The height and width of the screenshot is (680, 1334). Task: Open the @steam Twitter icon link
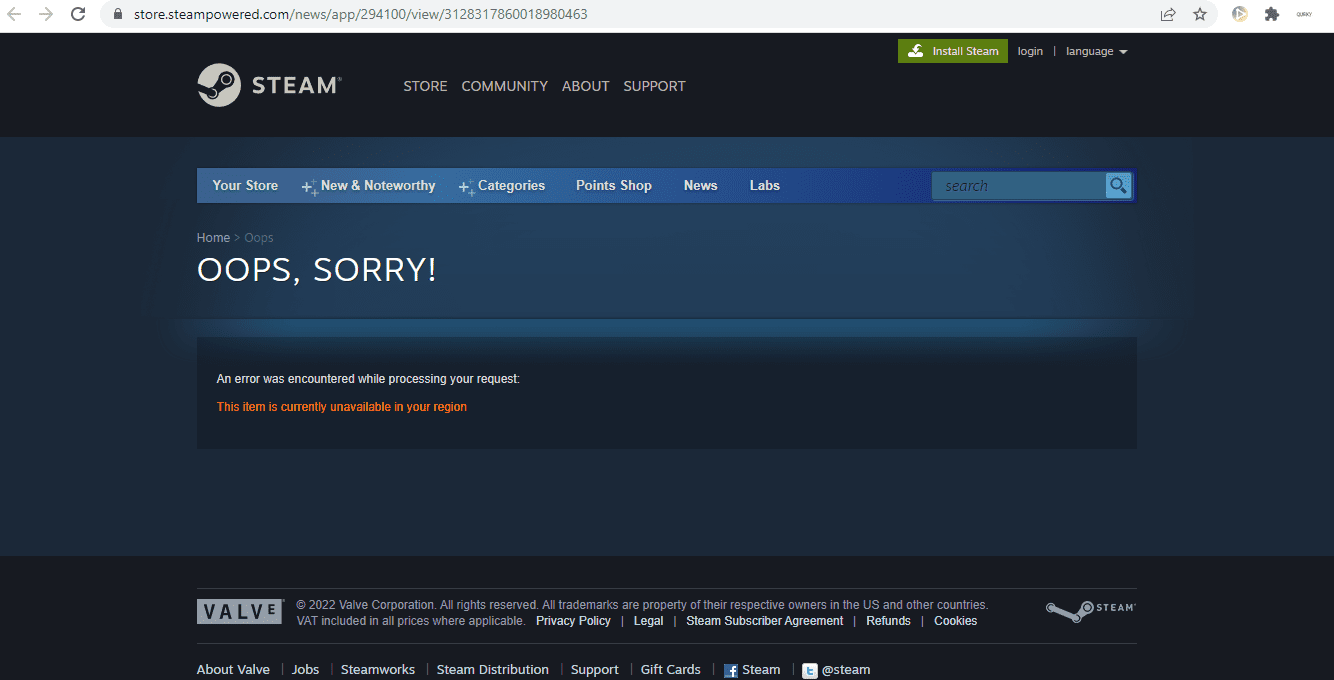[x=810, y=671]
